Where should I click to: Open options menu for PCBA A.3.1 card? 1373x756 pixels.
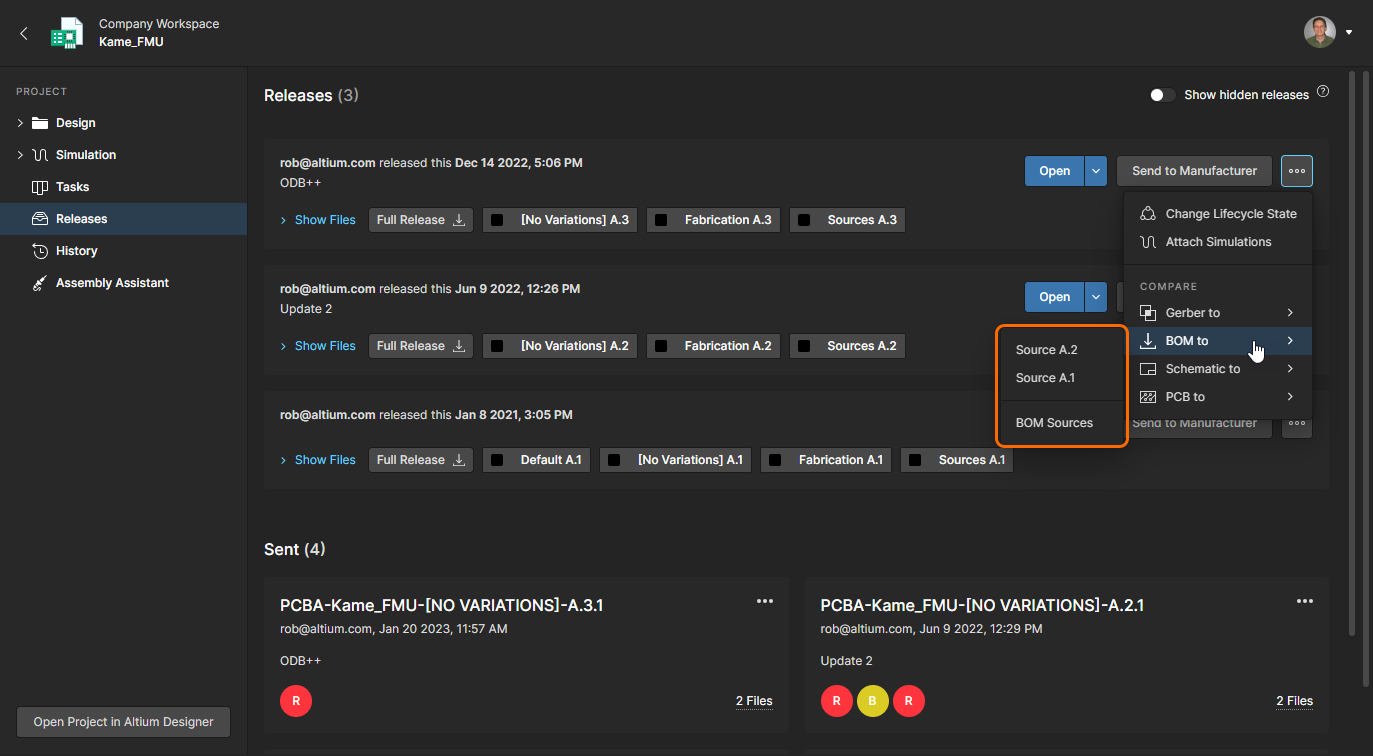coord(765,601)
